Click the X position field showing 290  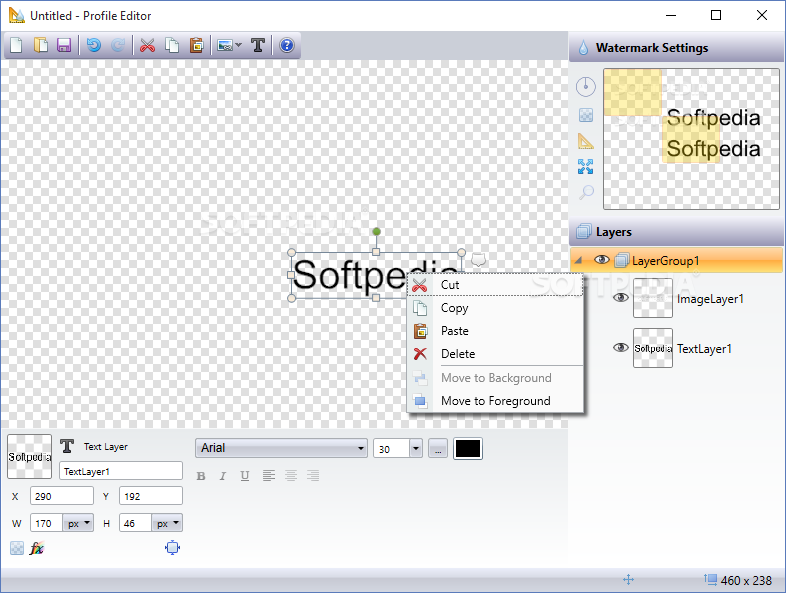click(62, 496)
